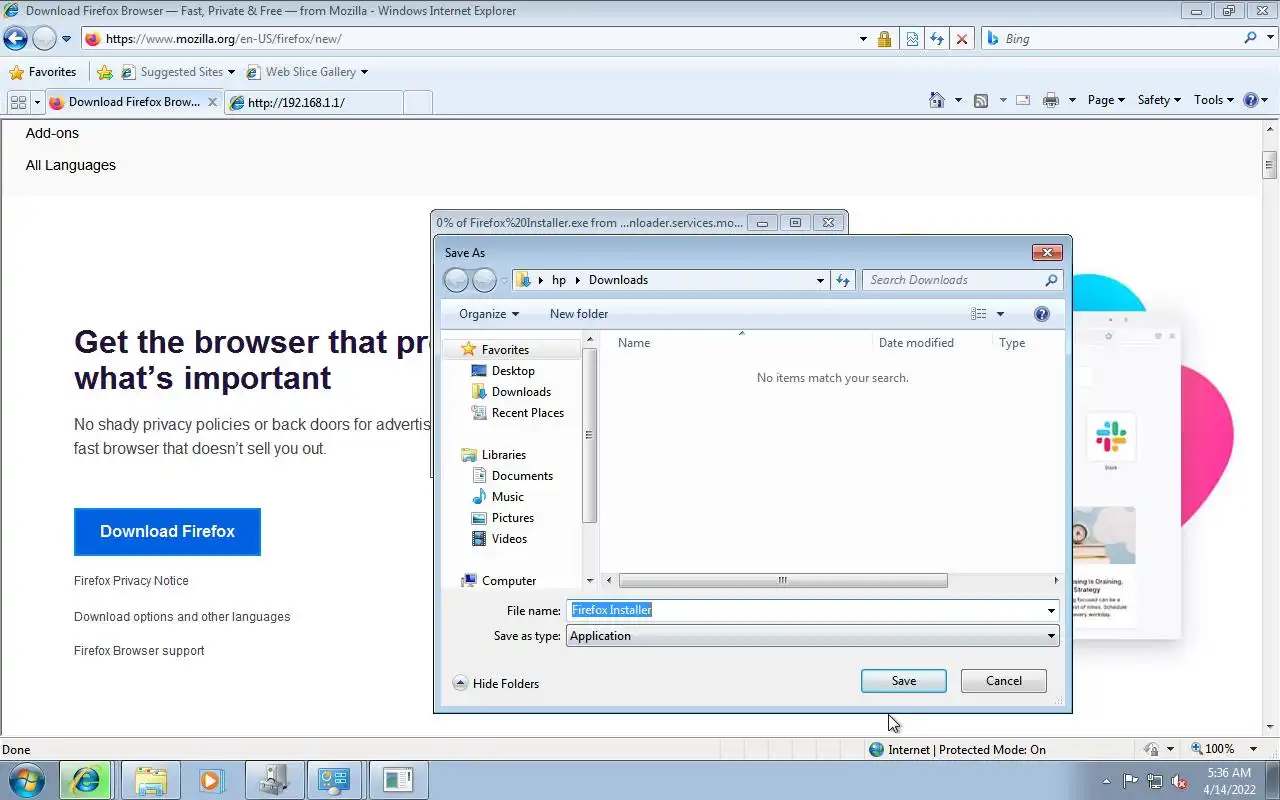Open the Favorites star button
Image resolution: width=1280 pixels, height=800 pixels.
(43, 72)
